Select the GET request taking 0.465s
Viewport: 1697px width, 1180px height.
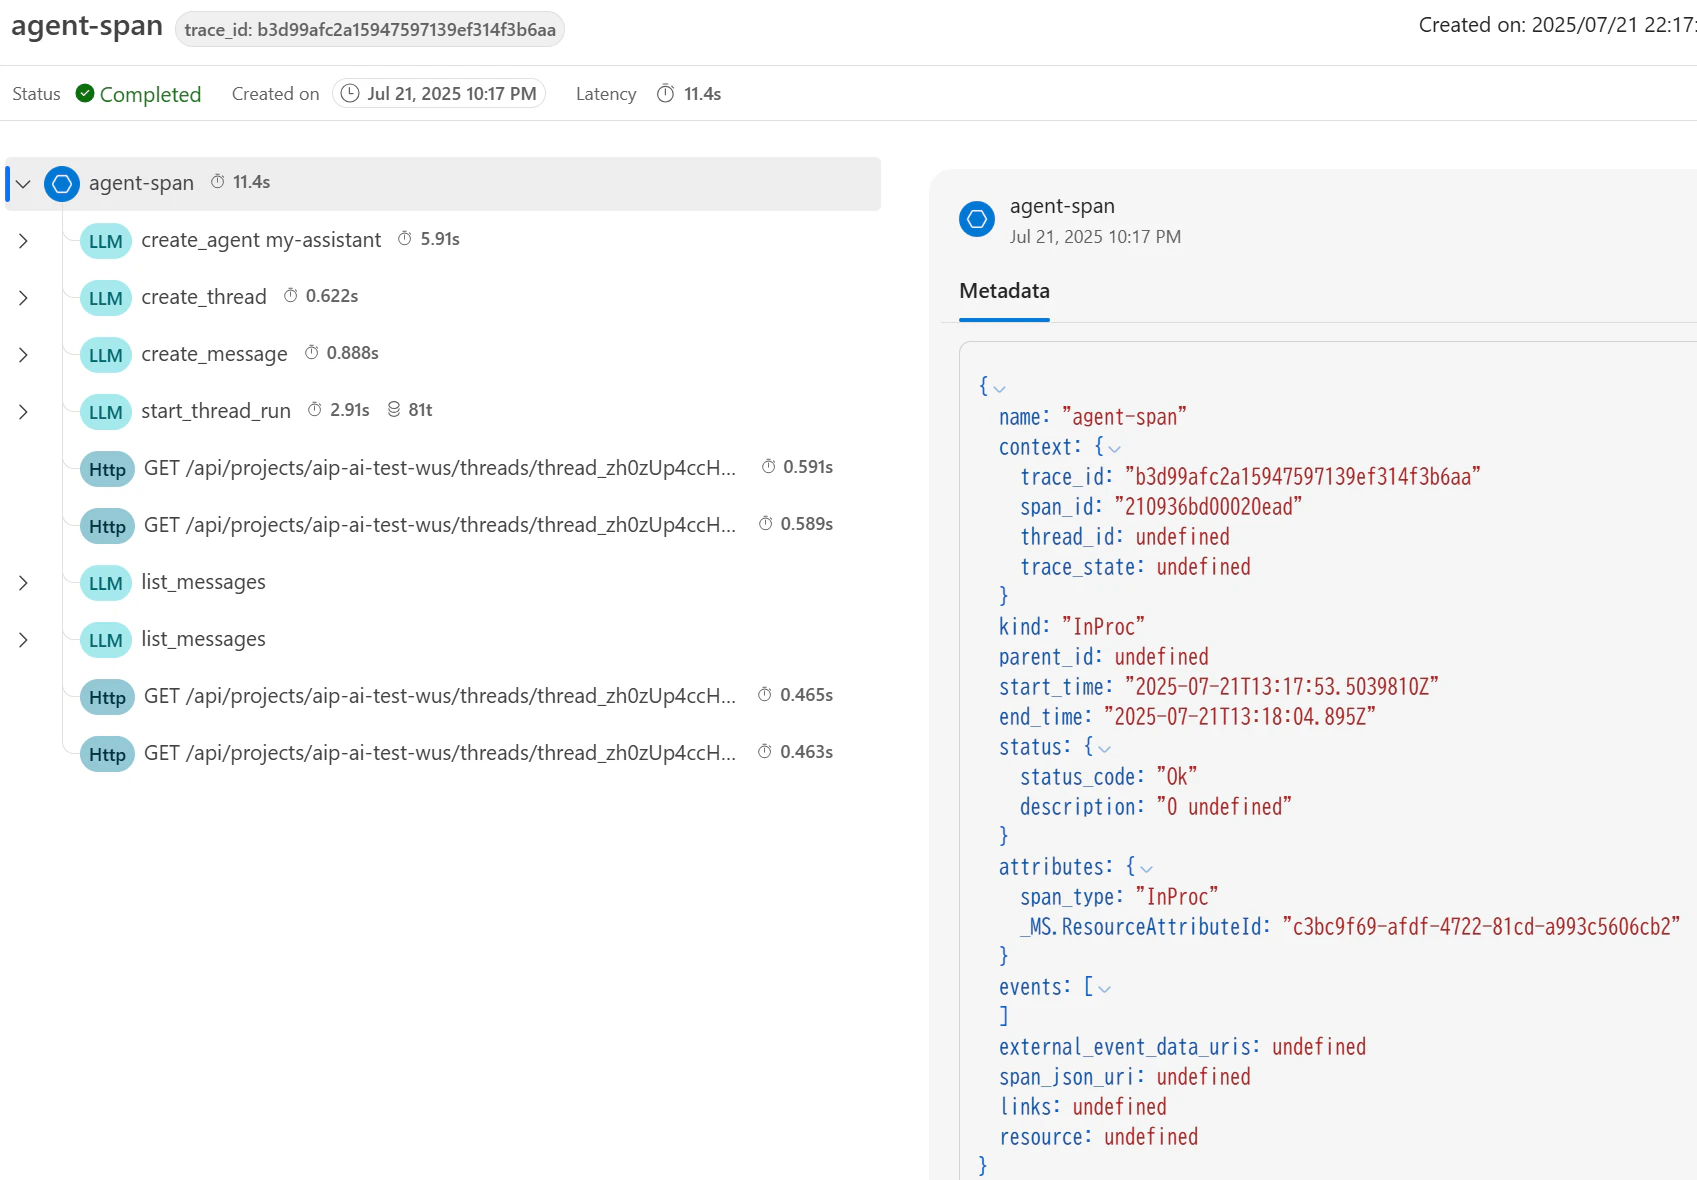440,696
